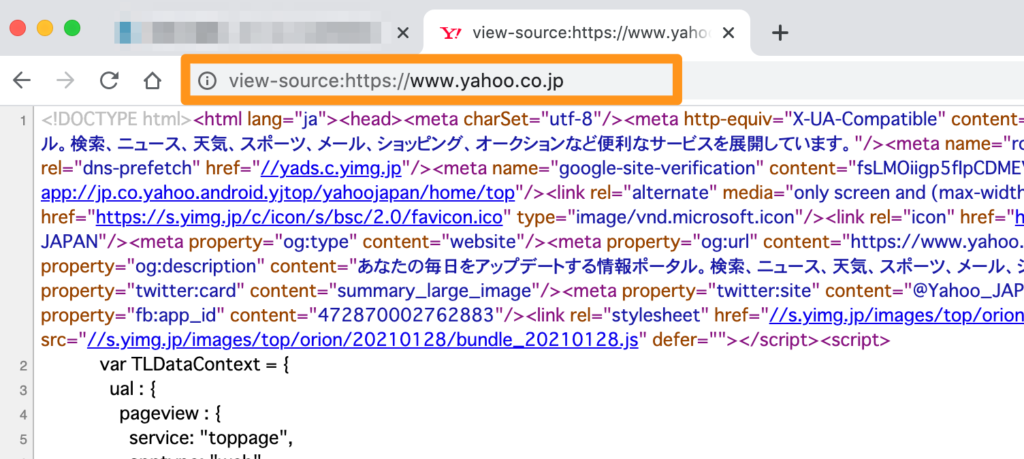The height and width of the screenshot is (459, 1024).
Task: Follow the app://jp.co.yahoo.android.yjtop link
Action: pos(278,190)
